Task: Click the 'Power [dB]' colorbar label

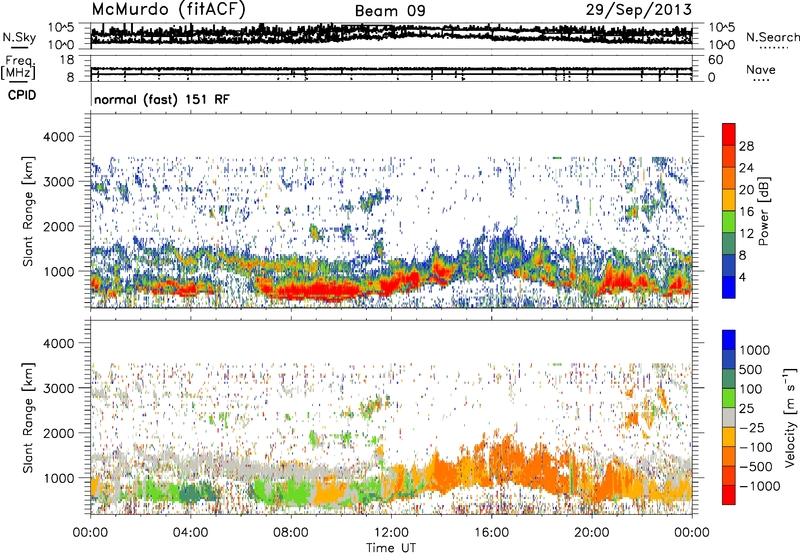Action: tap(764, 211)
